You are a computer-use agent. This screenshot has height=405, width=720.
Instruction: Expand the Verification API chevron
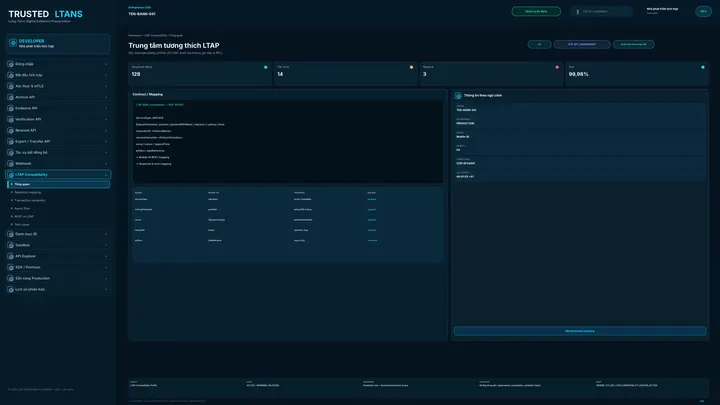pos(106,119)
